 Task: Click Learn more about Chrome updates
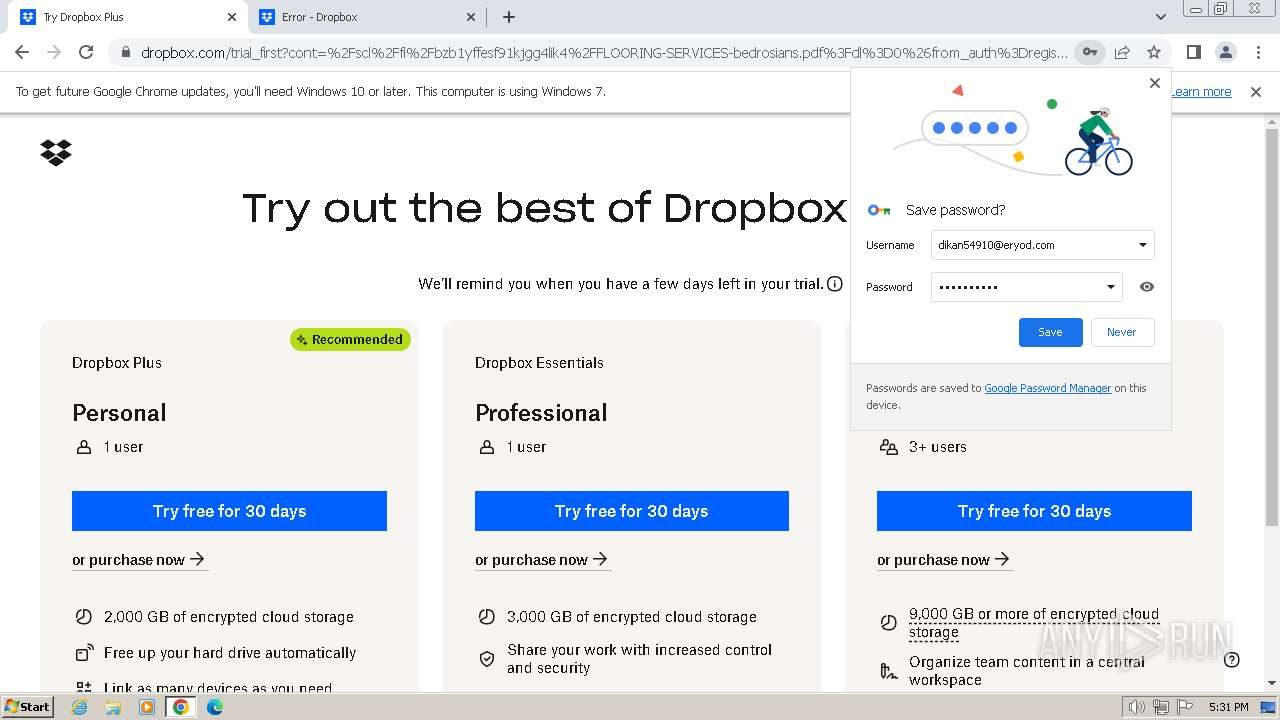pyautogui.click(x=1202, y=92)
